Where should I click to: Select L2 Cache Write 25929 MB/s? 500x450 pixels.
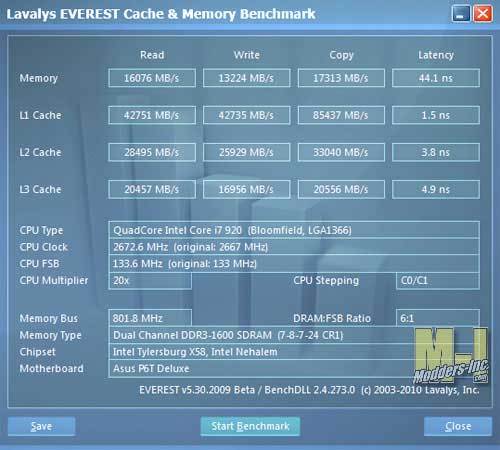[247, 152]
